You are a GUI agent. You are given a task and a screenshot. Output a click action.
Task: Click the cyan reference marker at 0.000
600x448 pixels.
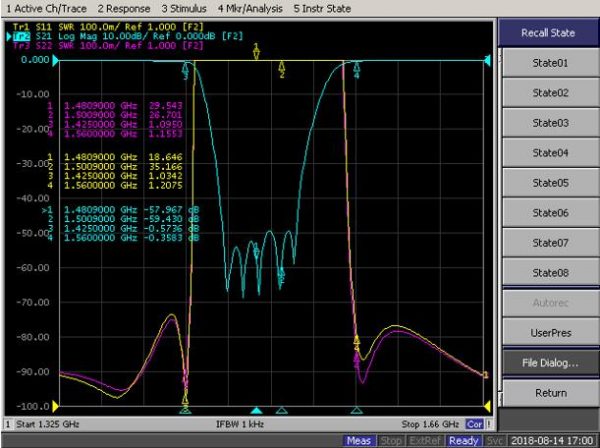[x=55, y=60]
